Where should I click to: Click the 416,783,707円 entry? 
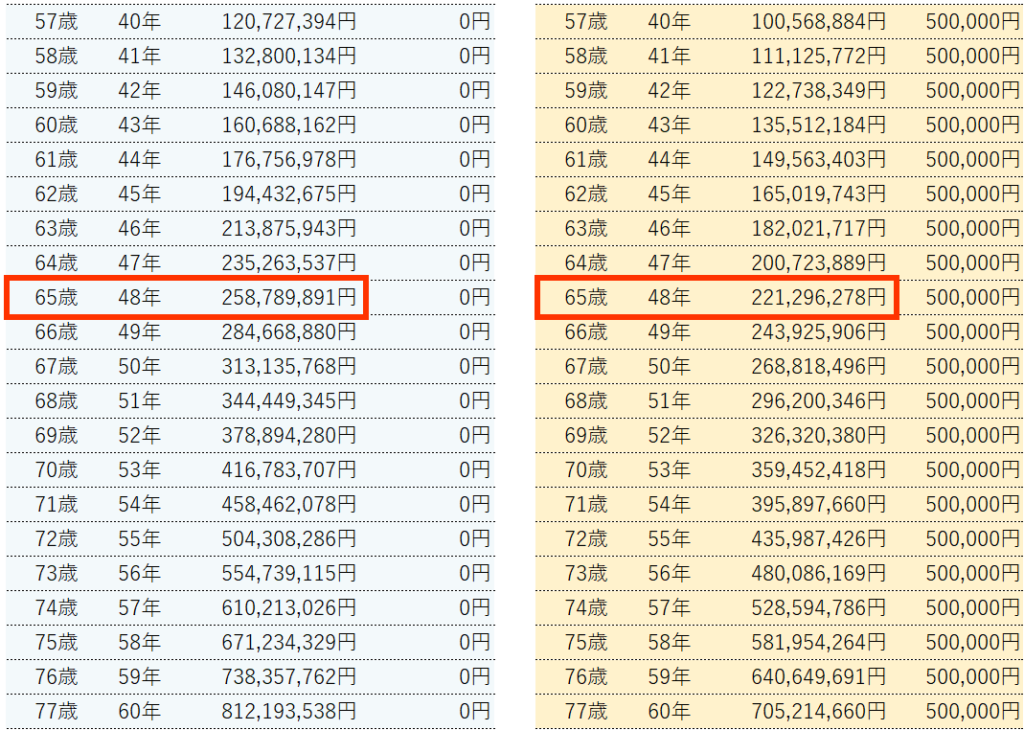(288, 470)
